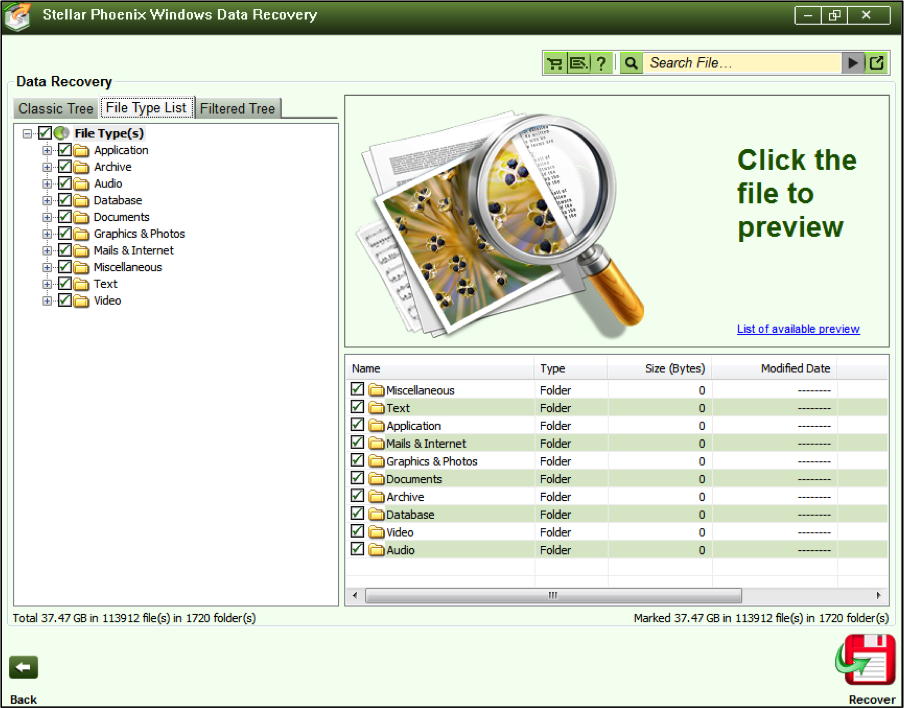The image size is (904, 708).
Task: Expand the Graphics & Photos tree node
Action: pos(47,234)
